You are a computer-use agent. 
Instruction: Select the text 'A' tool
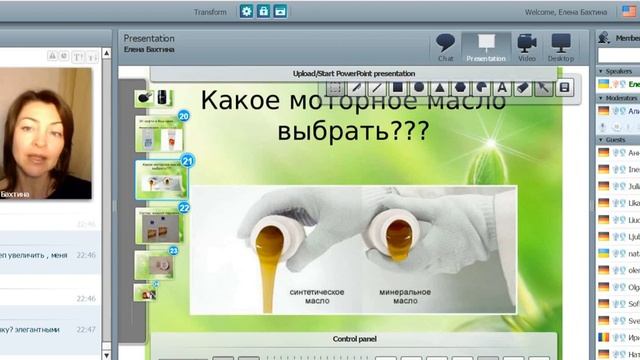coord(502,87)
